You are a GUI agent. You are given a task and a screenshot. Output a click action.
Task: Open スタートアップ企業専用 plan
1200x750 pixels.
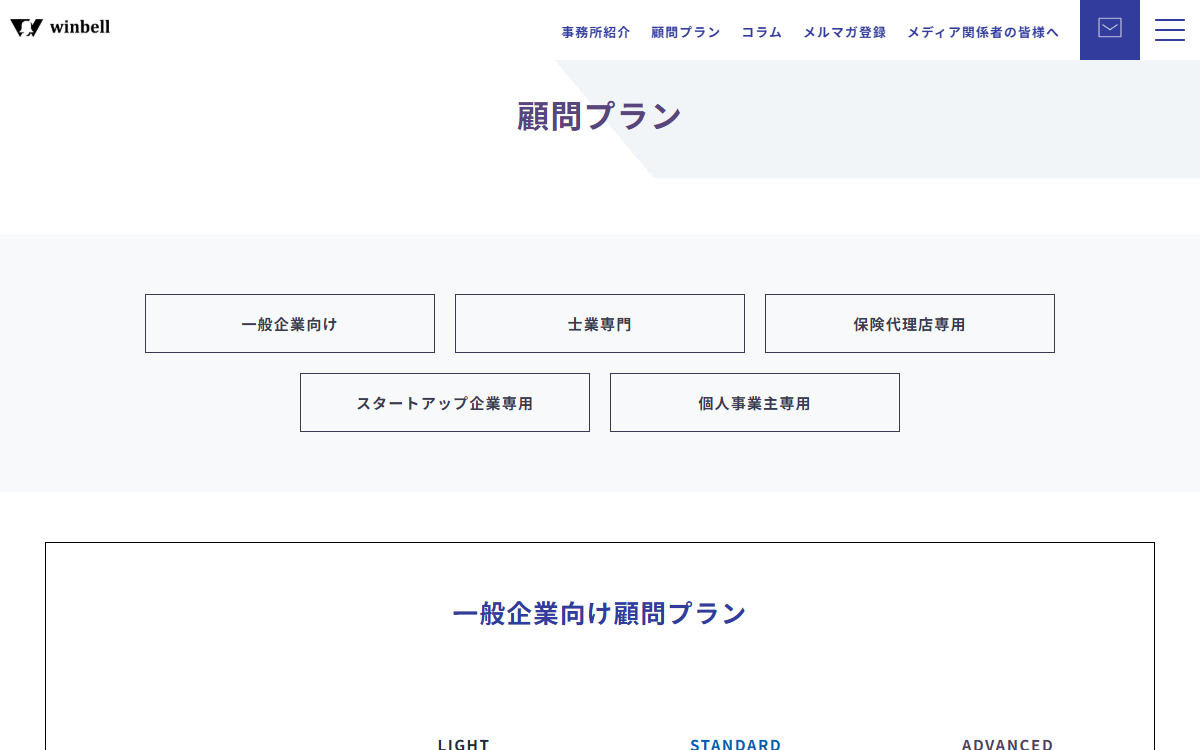click(x=445, y=403)
